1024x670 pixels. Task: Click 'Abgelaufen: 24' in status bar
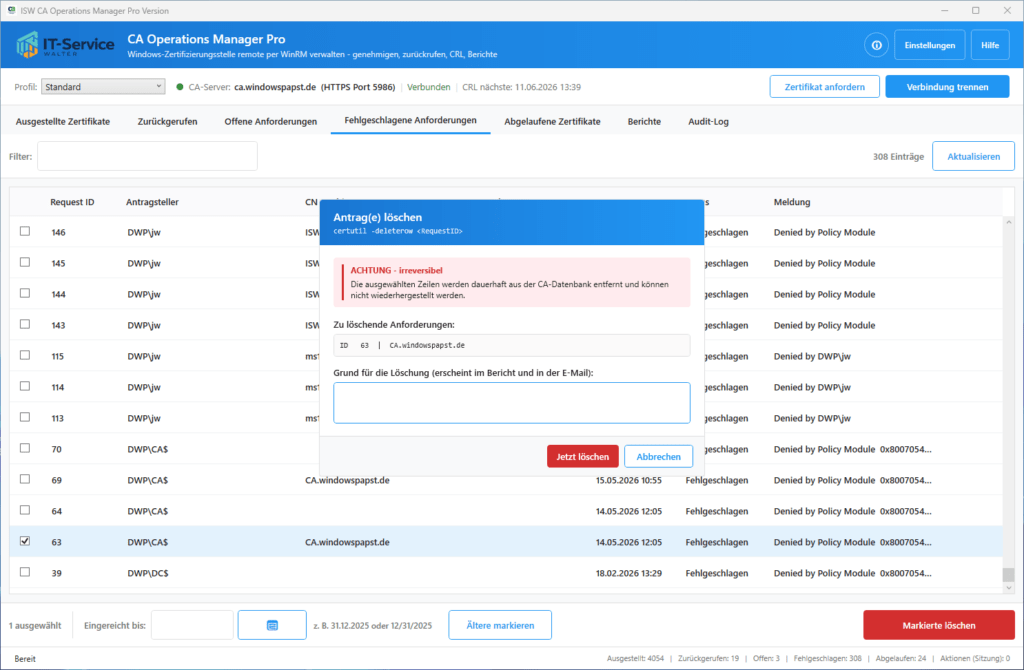click(901, 658)
